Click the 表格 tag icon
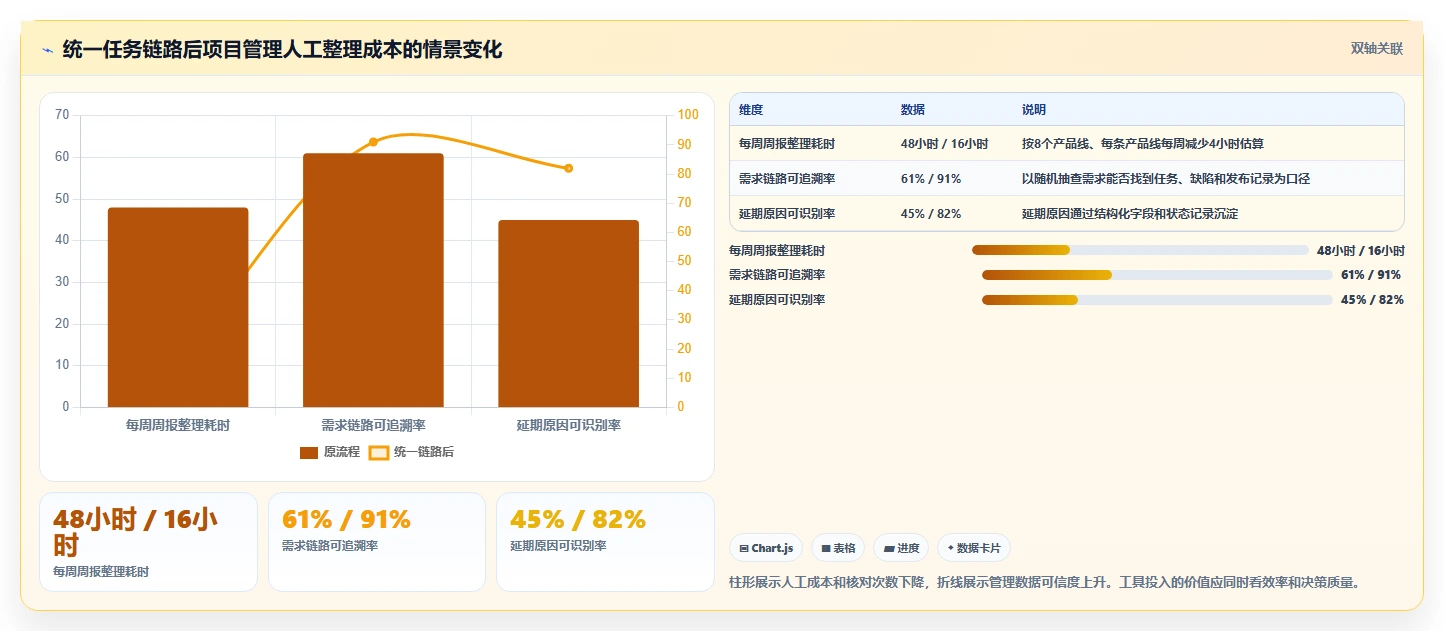1444x631 pixels. pyautogui.click(x=826, y=548)
